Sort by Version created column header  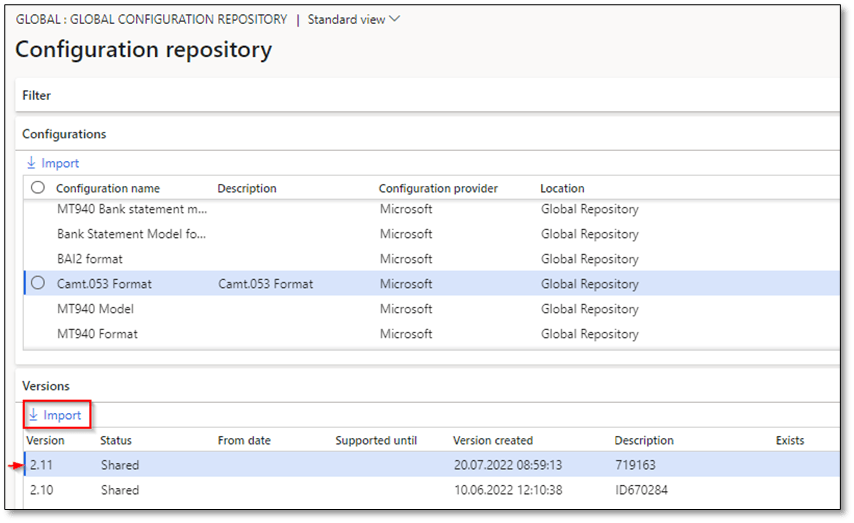pyautogui.click(x=493, y=440)
